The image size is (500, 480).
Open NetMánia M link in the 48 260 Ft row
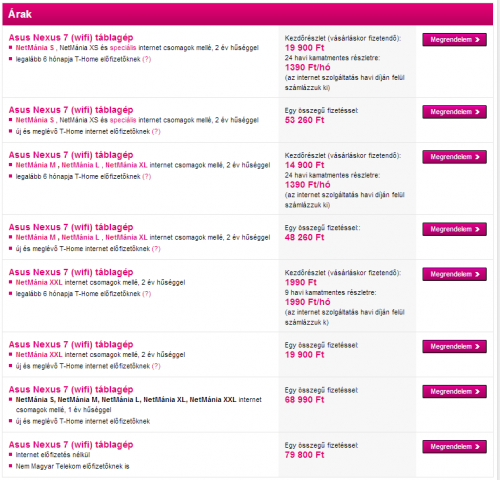click(x=36, y=237)
